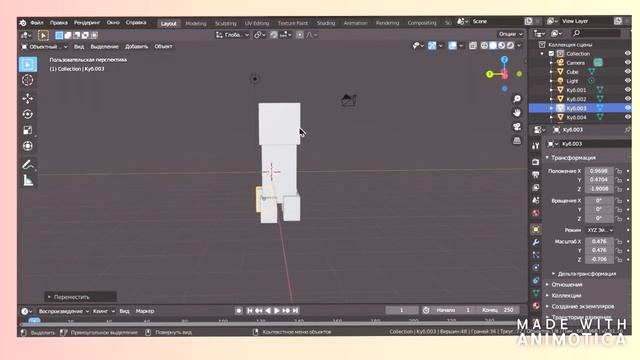This screenshot has width=640, height=360.
Task: Open the Particles properties tab
Action: (x=536, y=255)
